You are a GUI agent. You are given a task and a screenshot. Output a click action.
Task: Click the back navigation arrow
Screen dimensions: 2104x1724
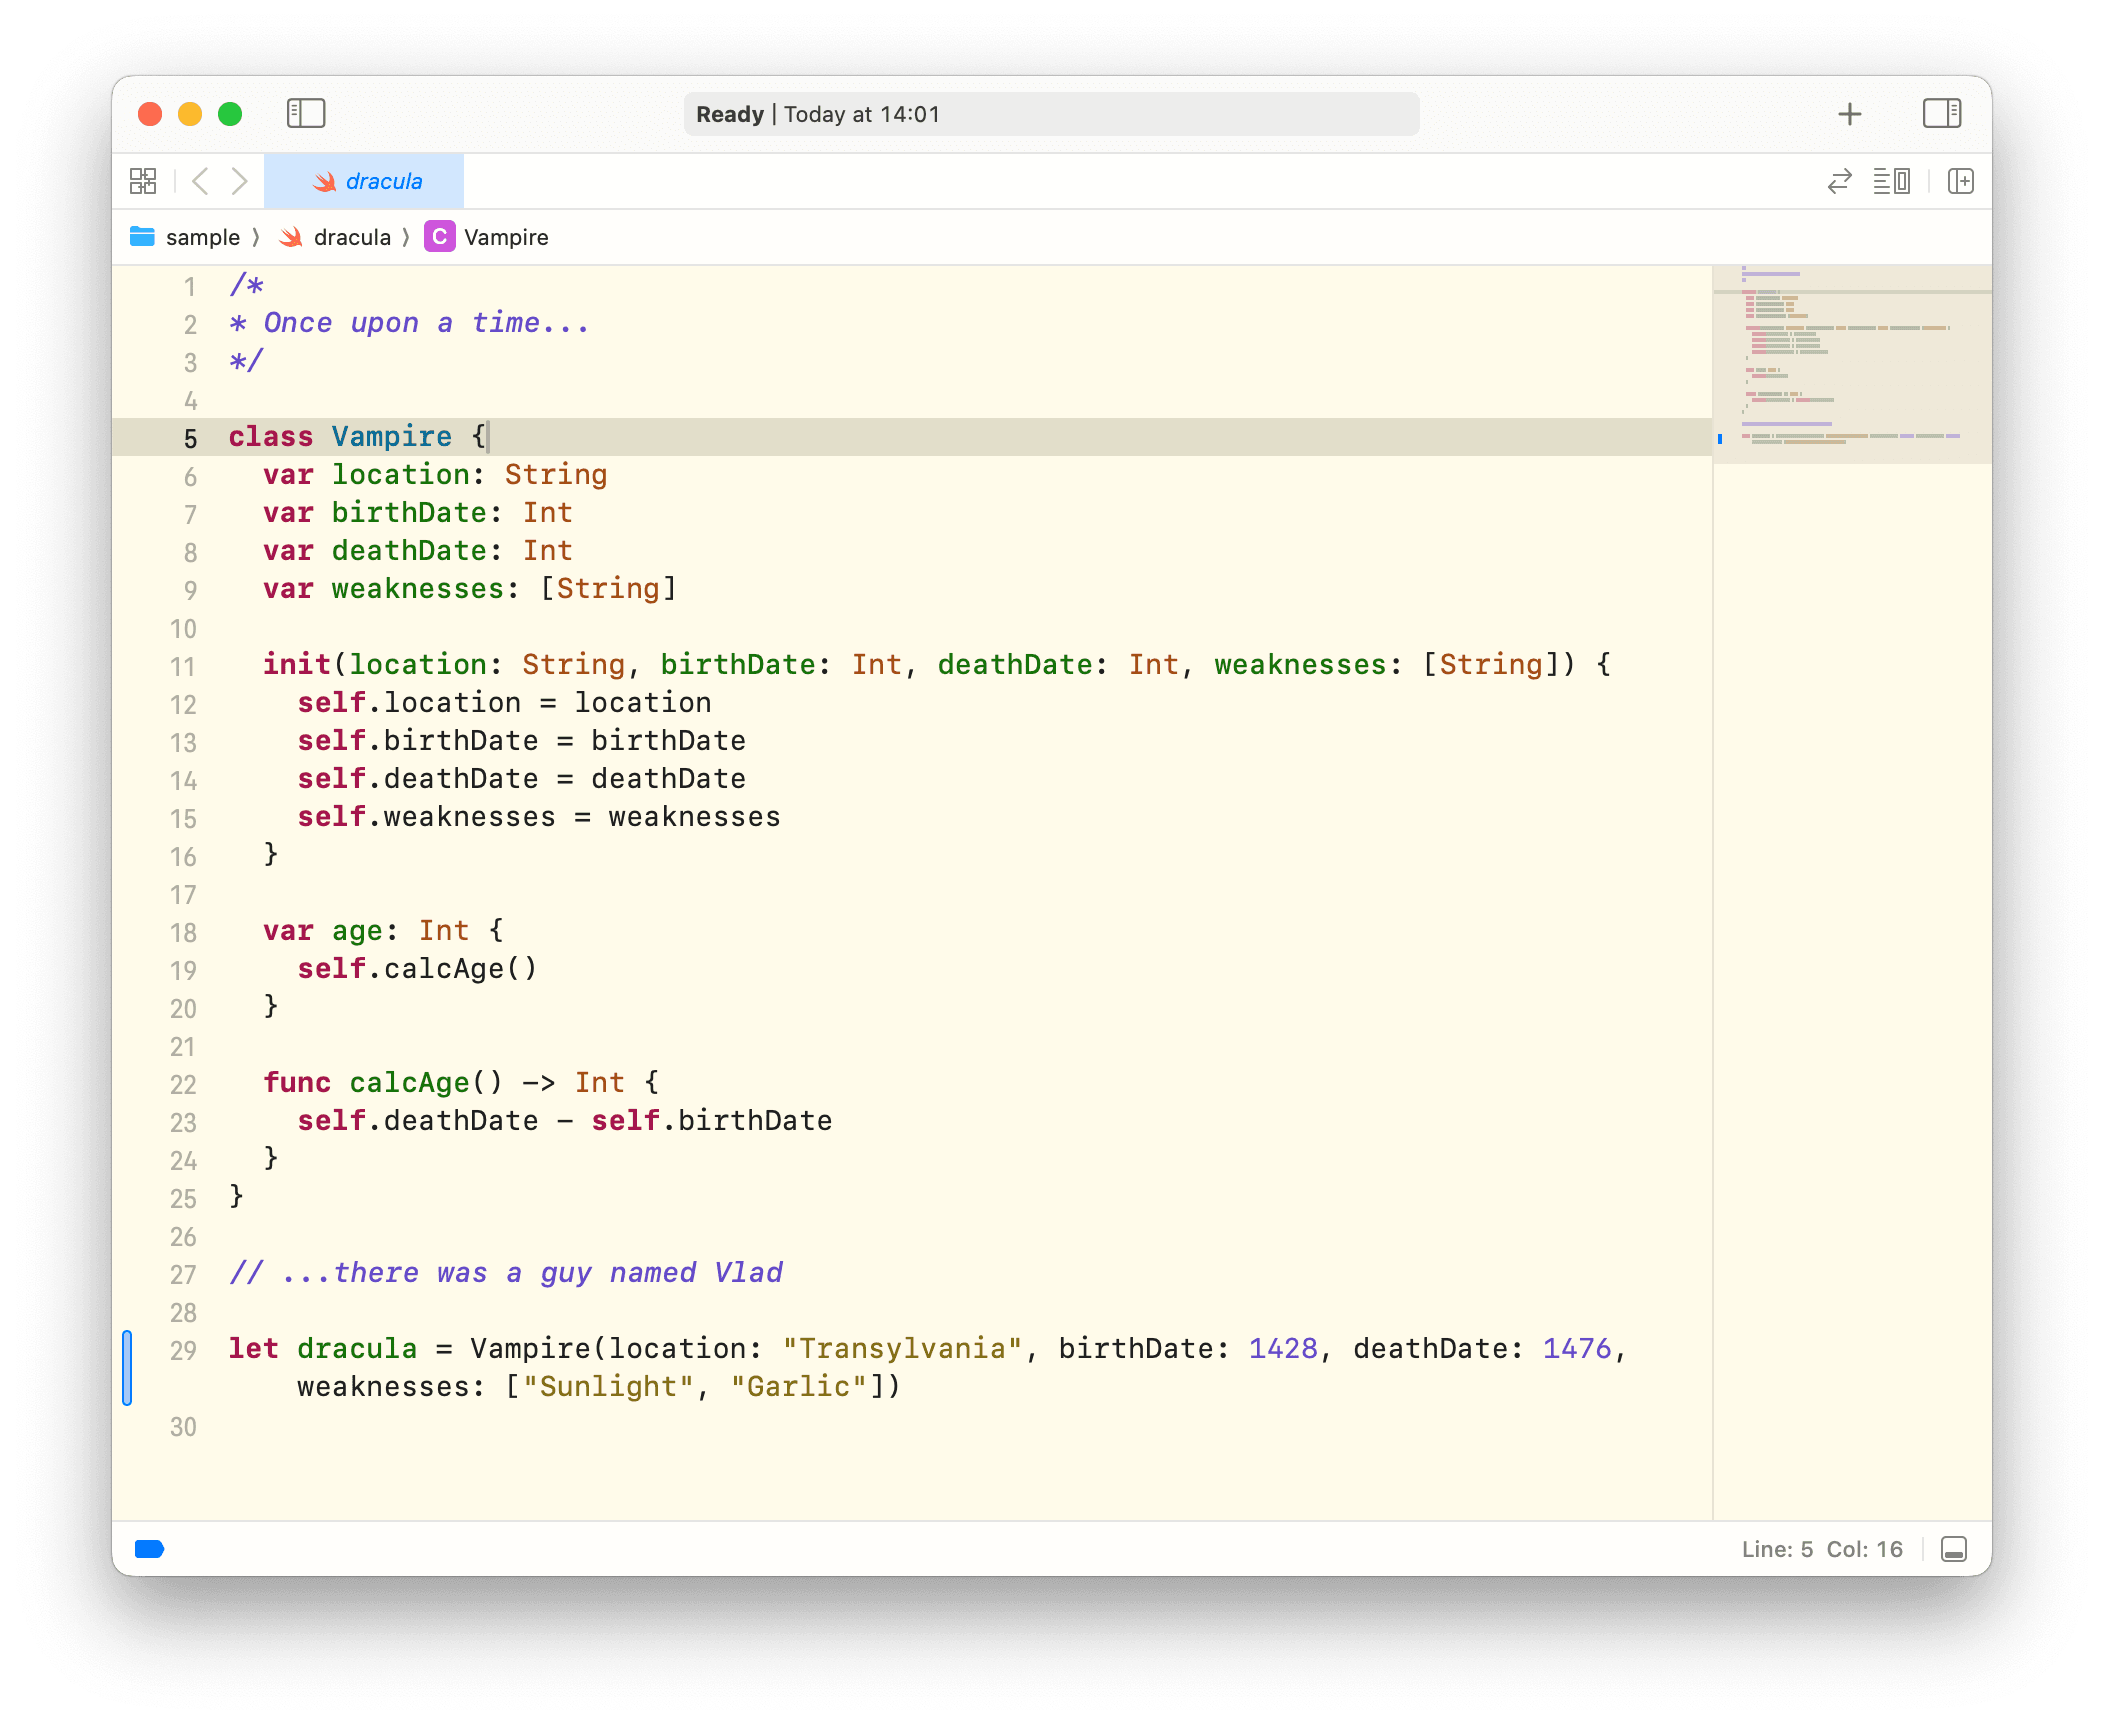click(200, 181)
